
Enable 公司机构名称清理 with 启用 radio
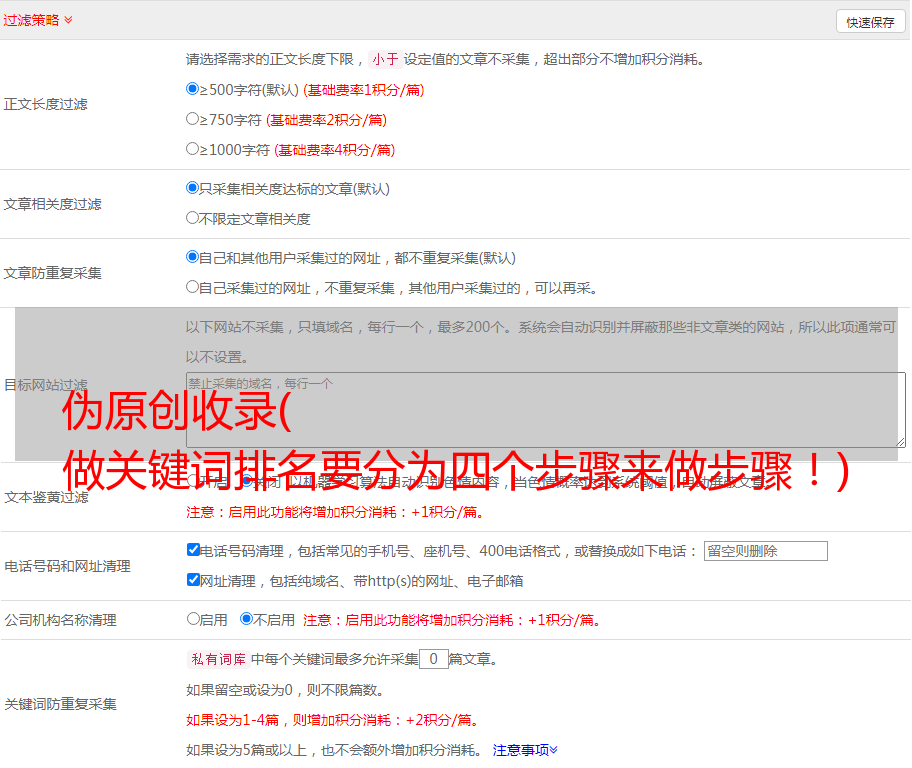pyautogui.click(x=193, y=619)
